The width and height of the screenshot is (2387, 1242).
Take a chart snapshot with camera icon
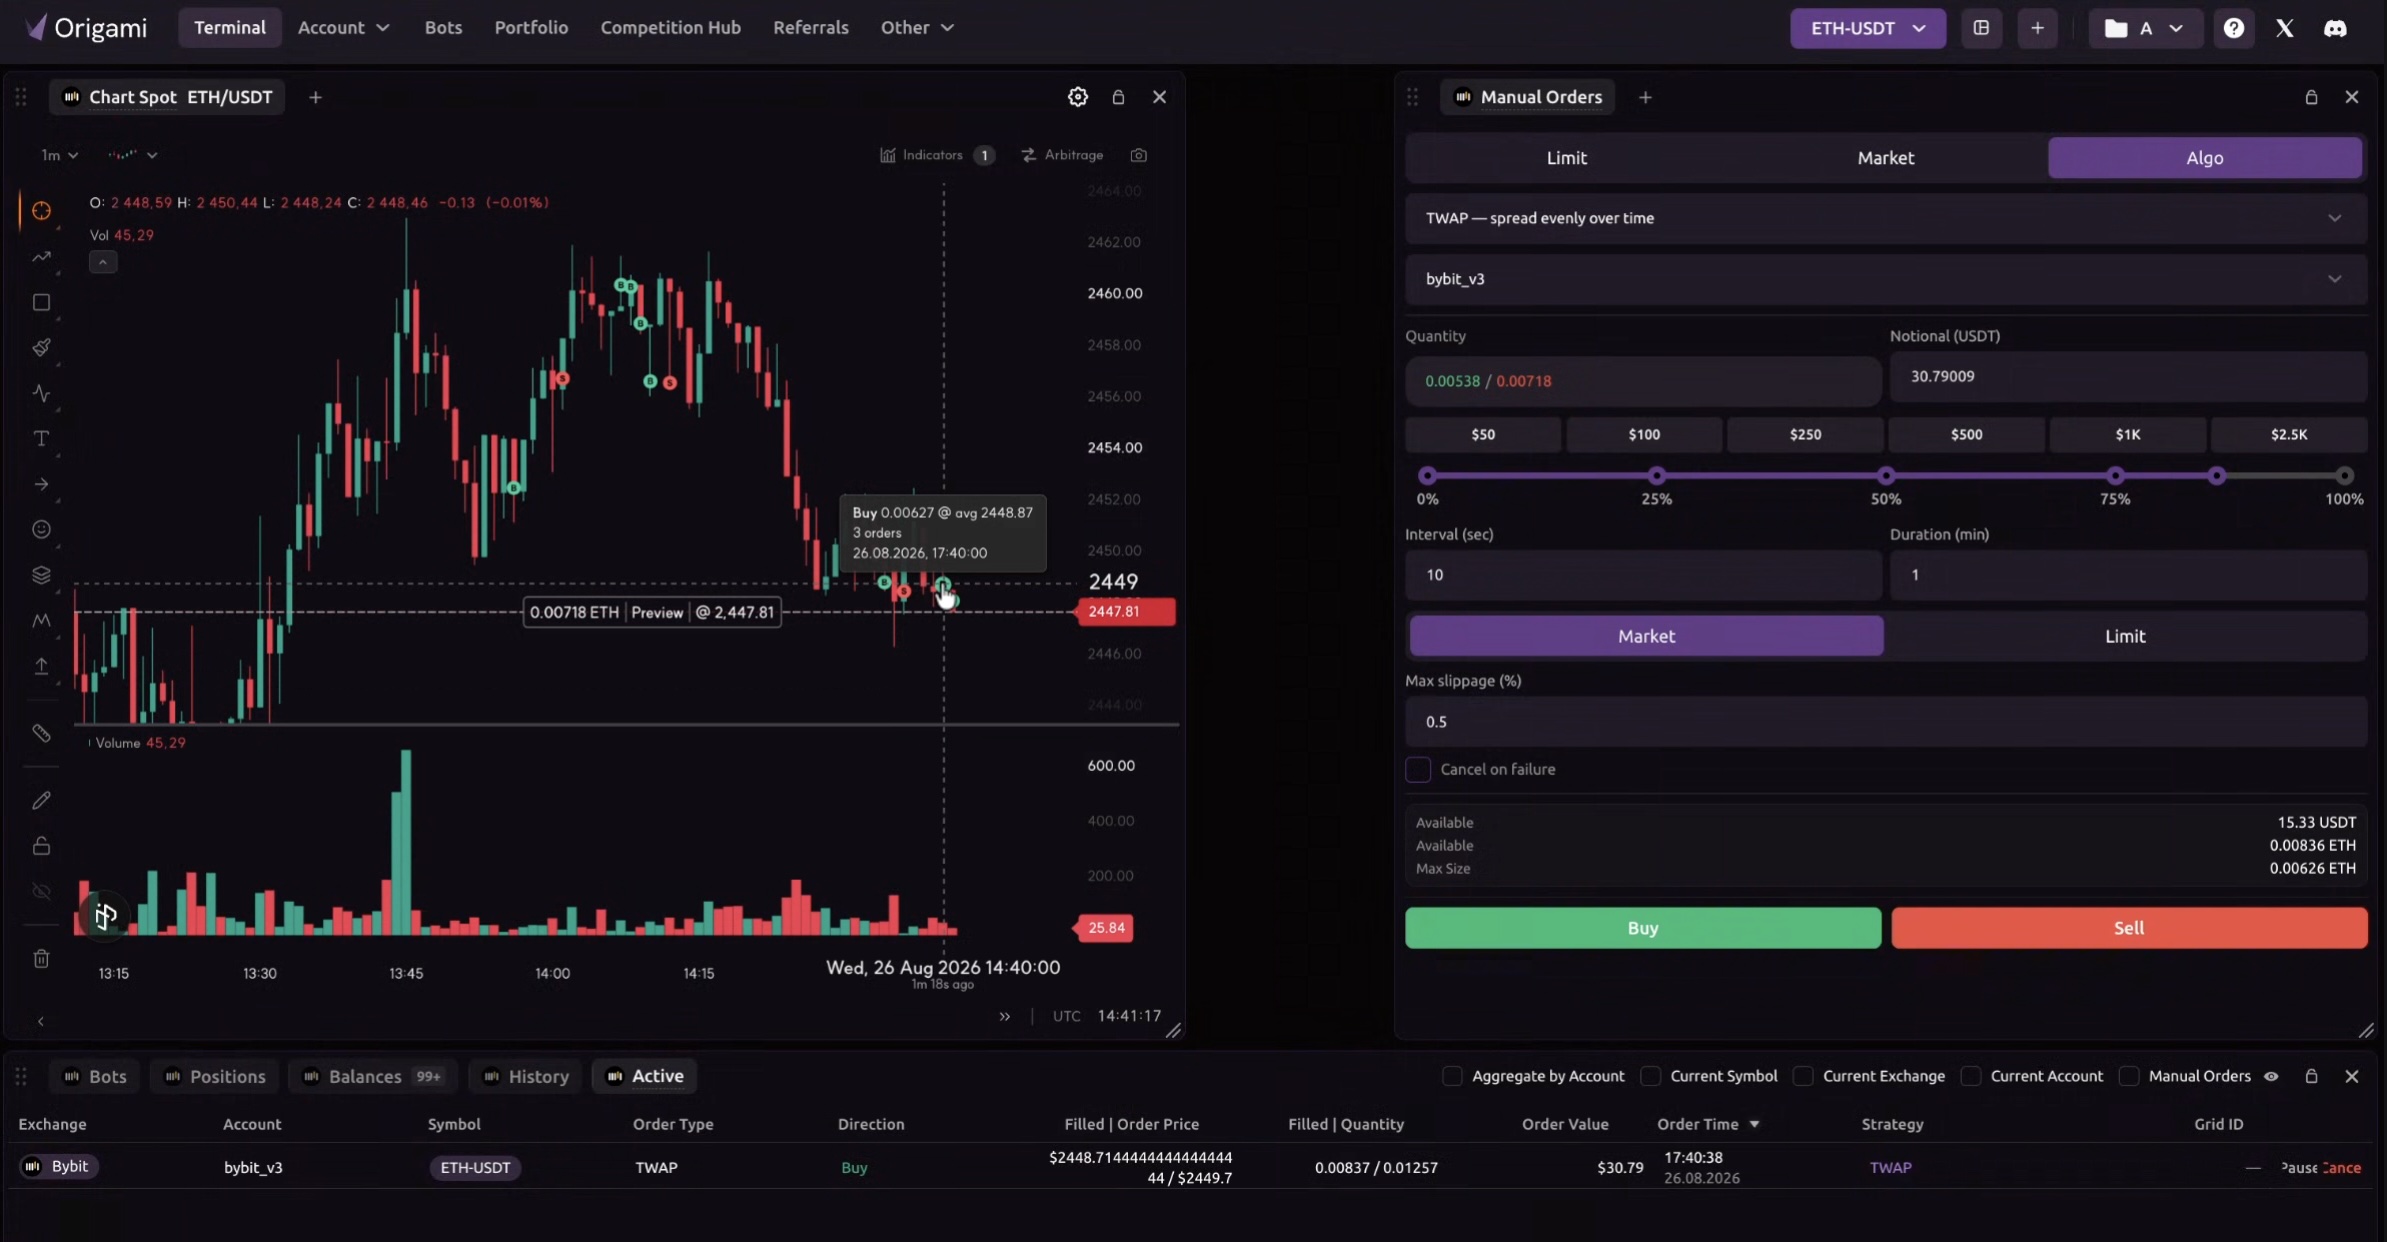pyautogui.click(x=1139, y=155)
